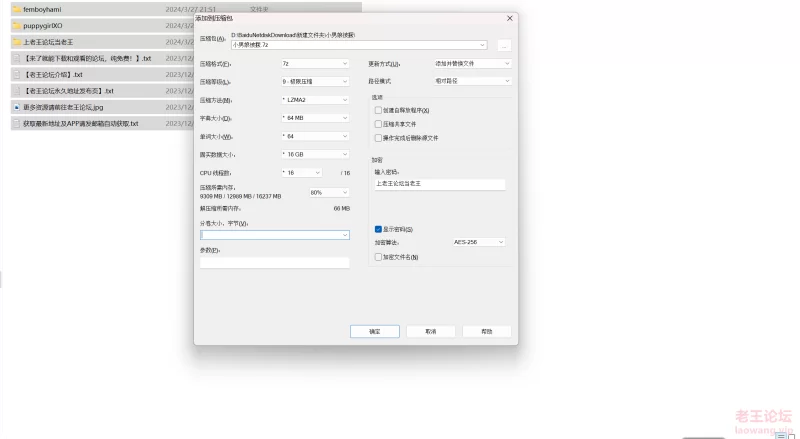
Task: Click the 【老王论坛介绍】.txt file icon
Action: coord(16,75)
